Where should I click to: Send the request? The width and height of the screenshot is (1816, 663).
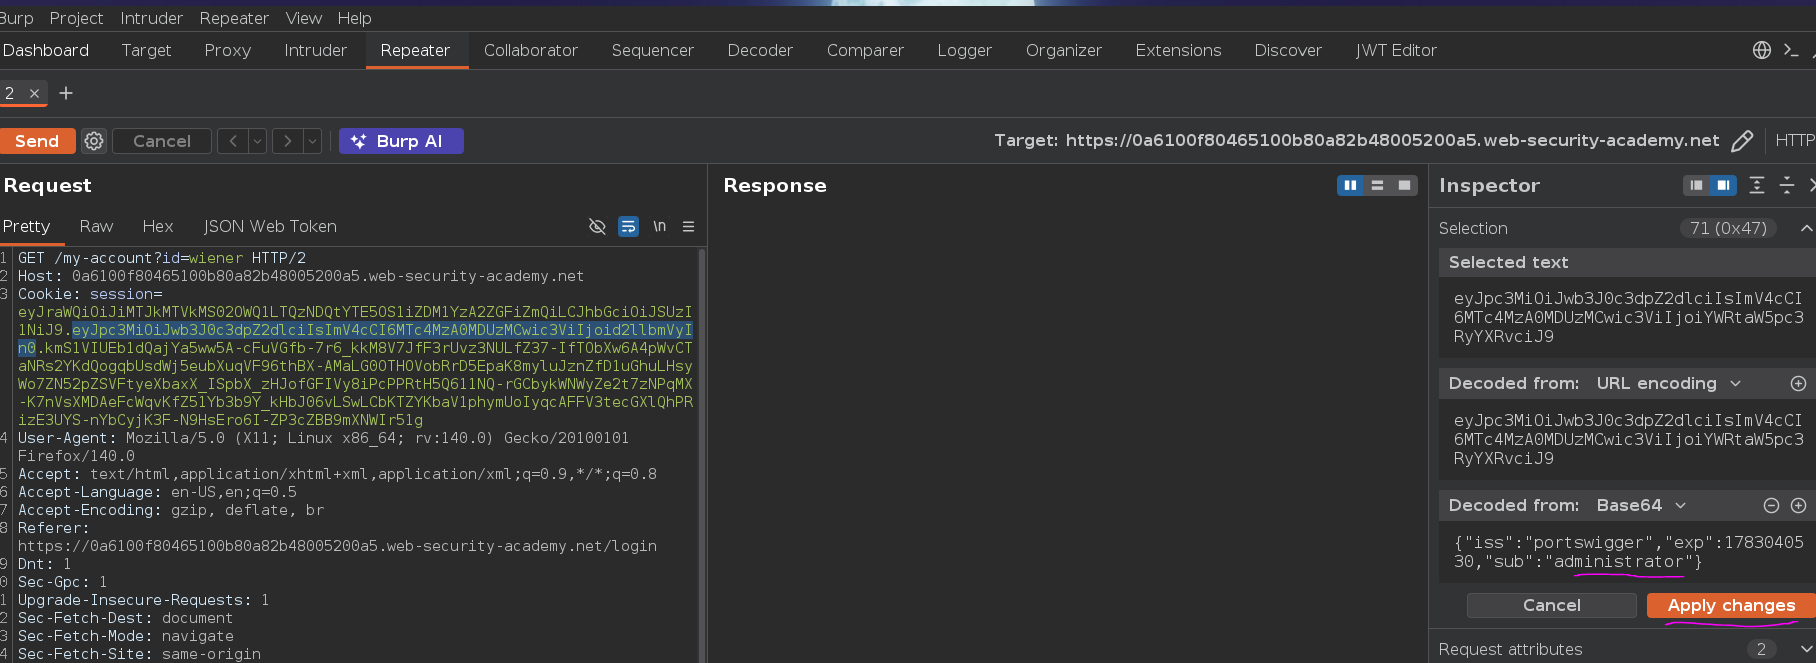coord(37,141)
